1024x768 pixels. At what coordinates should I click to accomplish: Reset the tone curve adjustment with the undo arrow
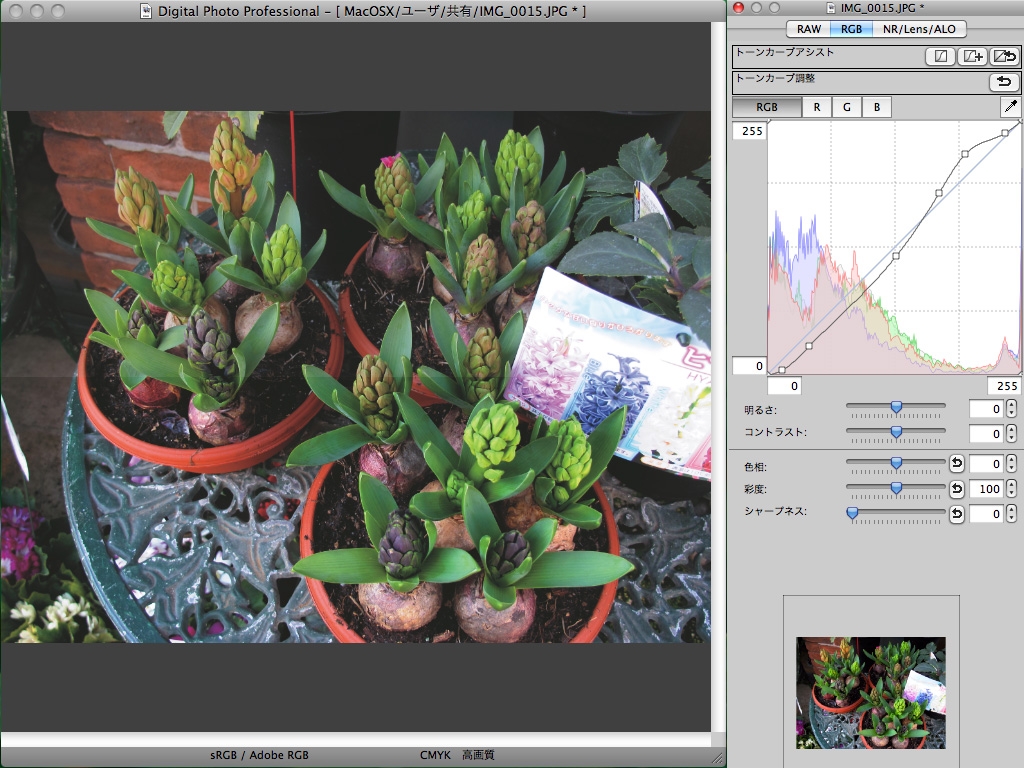pos(1003,82)
